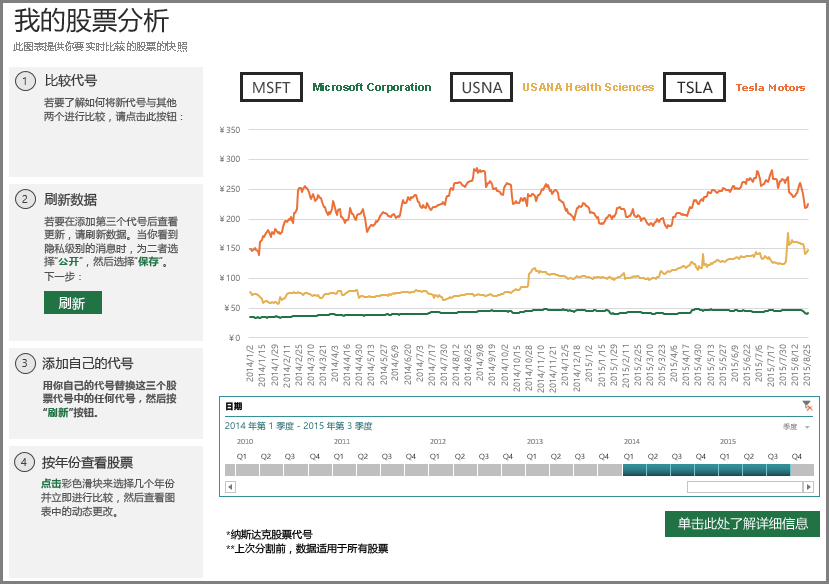Click the green 点击 word in step 4
829x584 pixels.
click(51, 484)
